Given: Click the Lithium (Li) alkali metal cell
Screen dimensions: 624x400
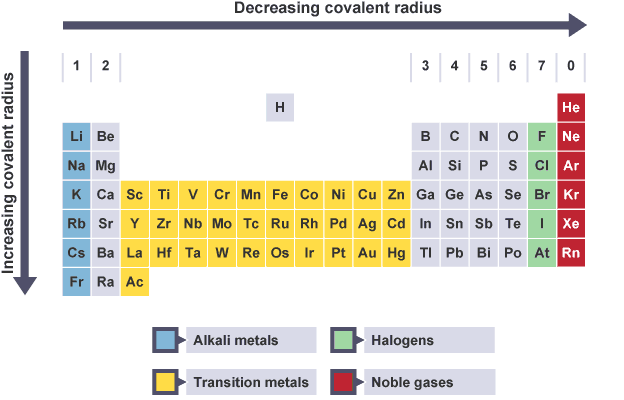Looking at the screenshot, I should coord(76,136).
